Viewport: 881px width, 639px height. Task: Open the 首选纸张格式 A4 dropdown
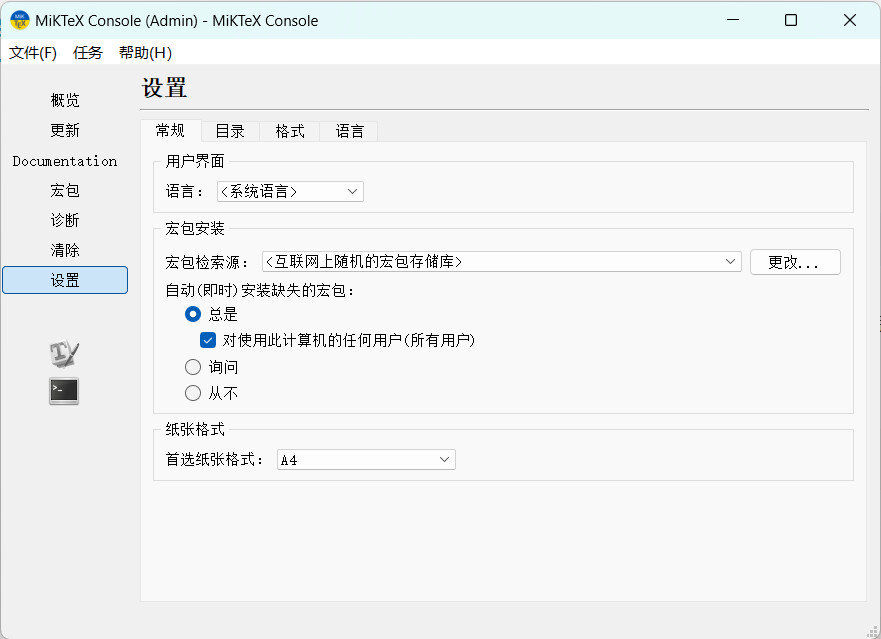point(366,460)
